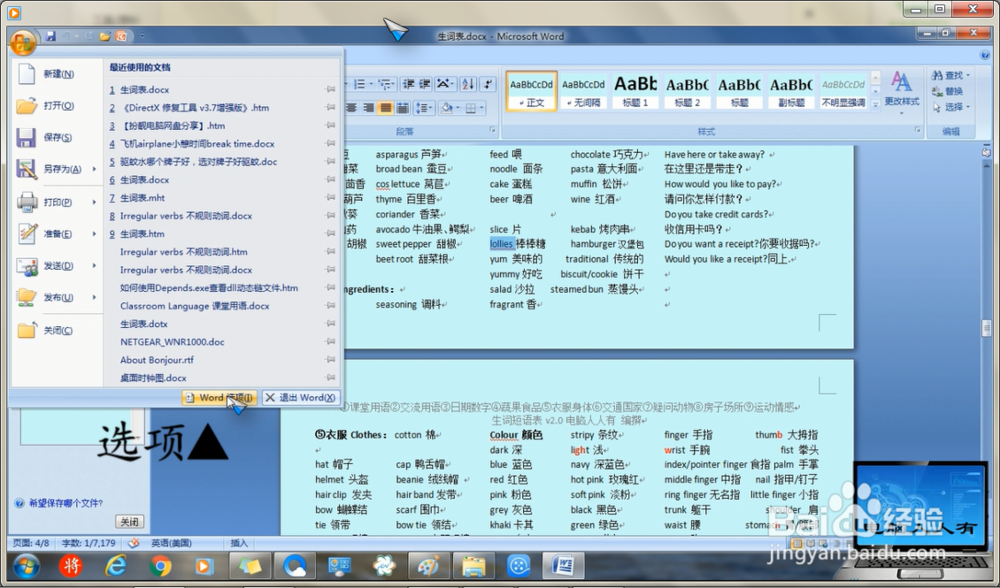This screenshot has height=588, width=1000.
Task: Open Windows Explorer folder on taskbar
Action: click(x=474, y=566)
